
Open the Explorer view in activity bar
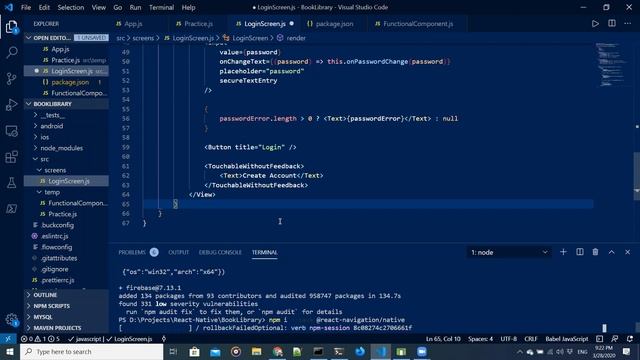coord(11,27)
